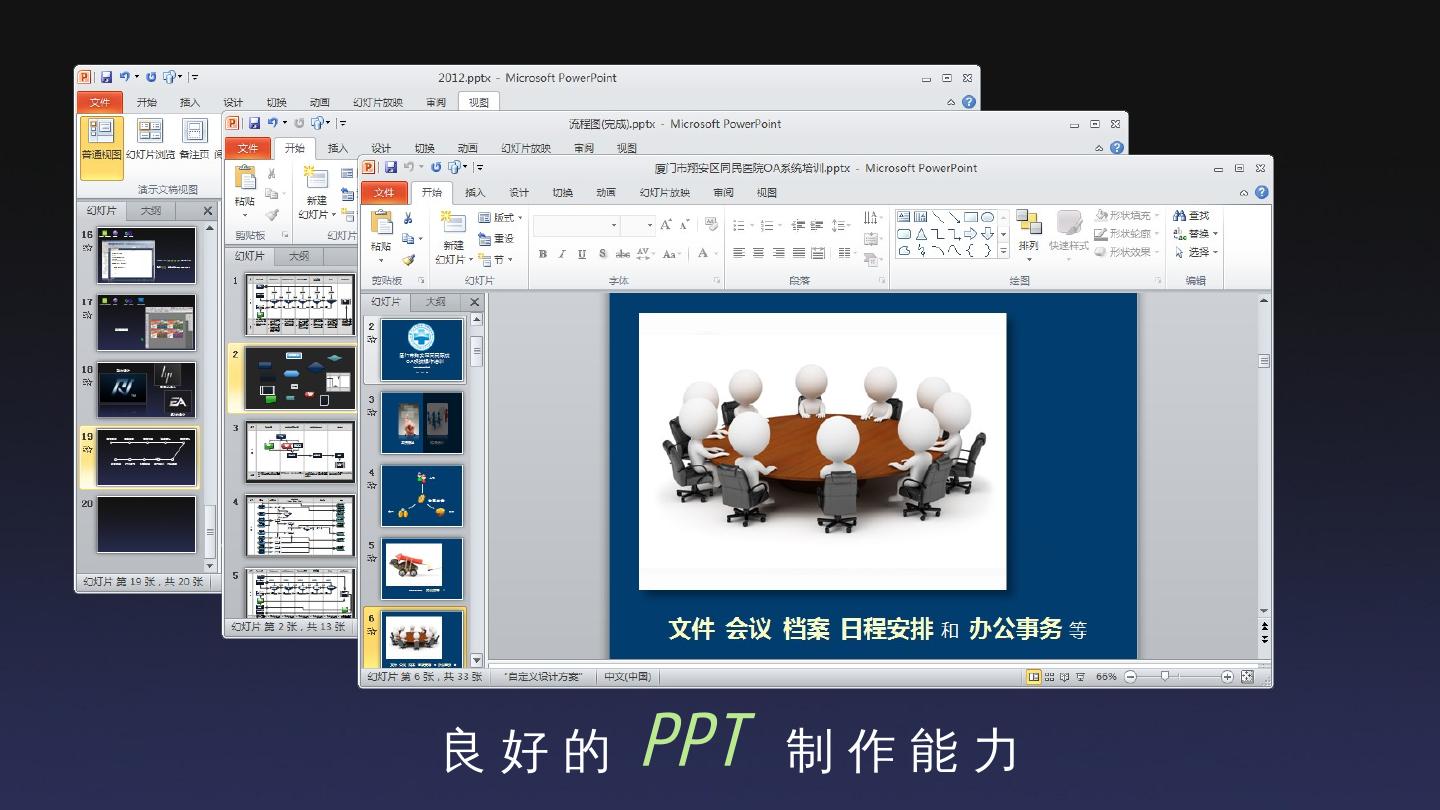This screenshot has width=1440, height=810.
Task: Select slide 3 thumbnail in the front window
Action: click(422, 423)
